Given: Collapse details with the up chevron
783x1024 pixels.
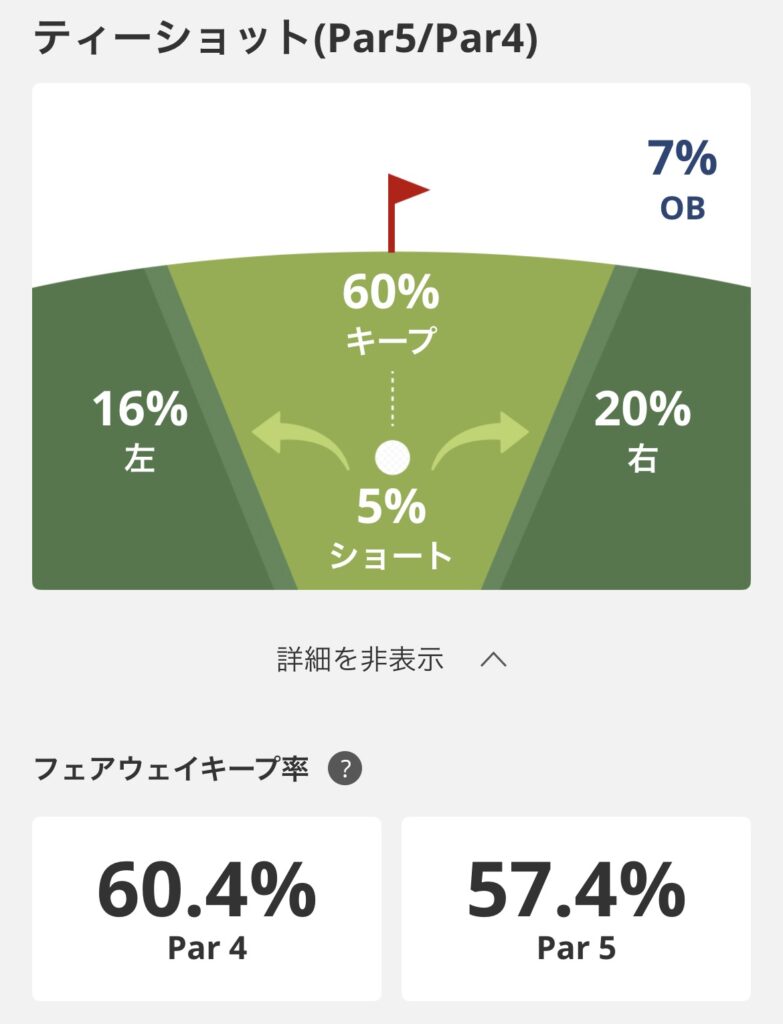Looking at the screenshot, I should (494, 660).
